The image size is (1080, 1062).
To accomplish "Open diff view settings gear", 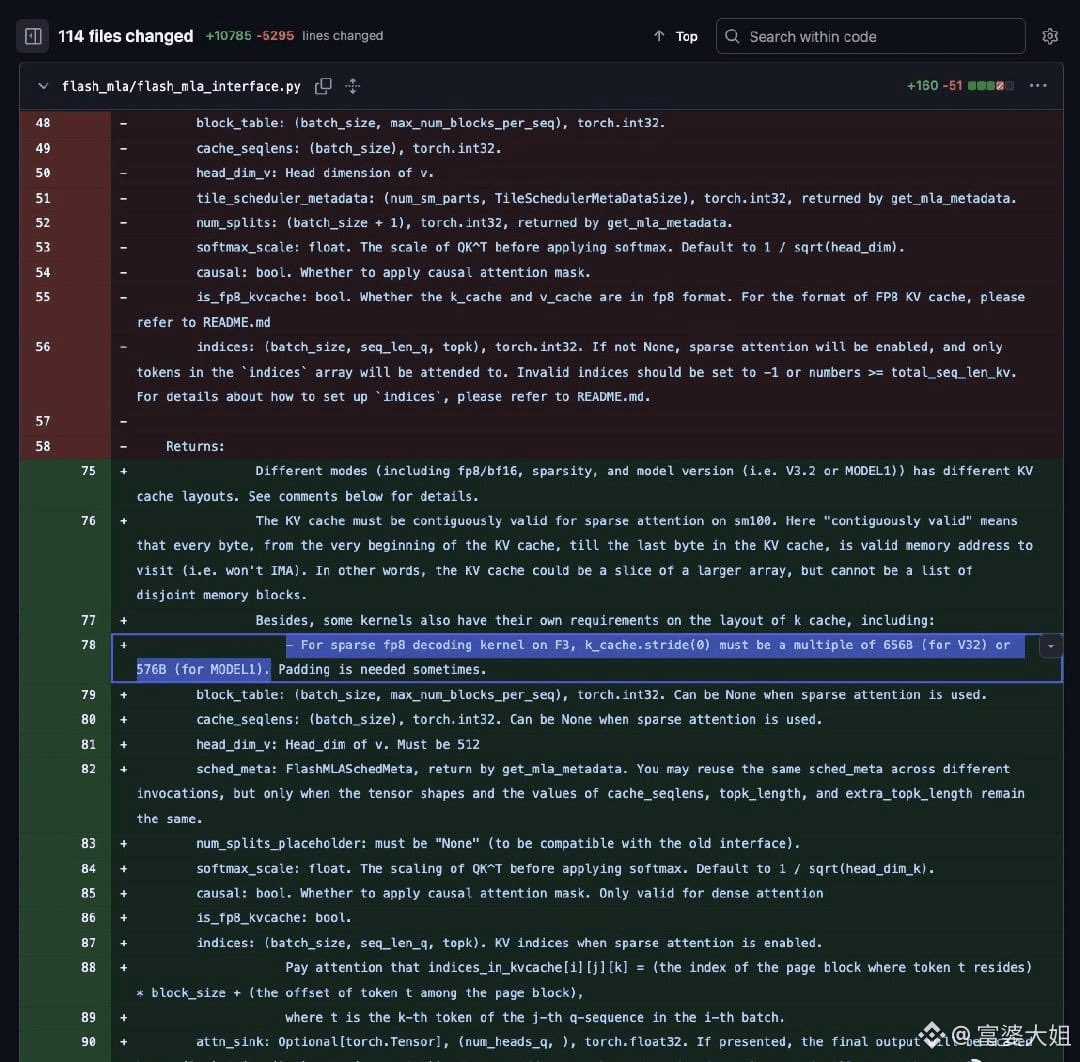I will [1050, 37].
